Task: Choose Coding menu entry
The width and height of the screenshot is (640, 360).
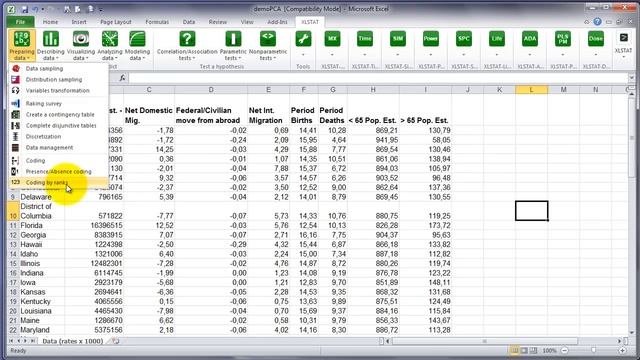Action: click(x=58, y=161)
